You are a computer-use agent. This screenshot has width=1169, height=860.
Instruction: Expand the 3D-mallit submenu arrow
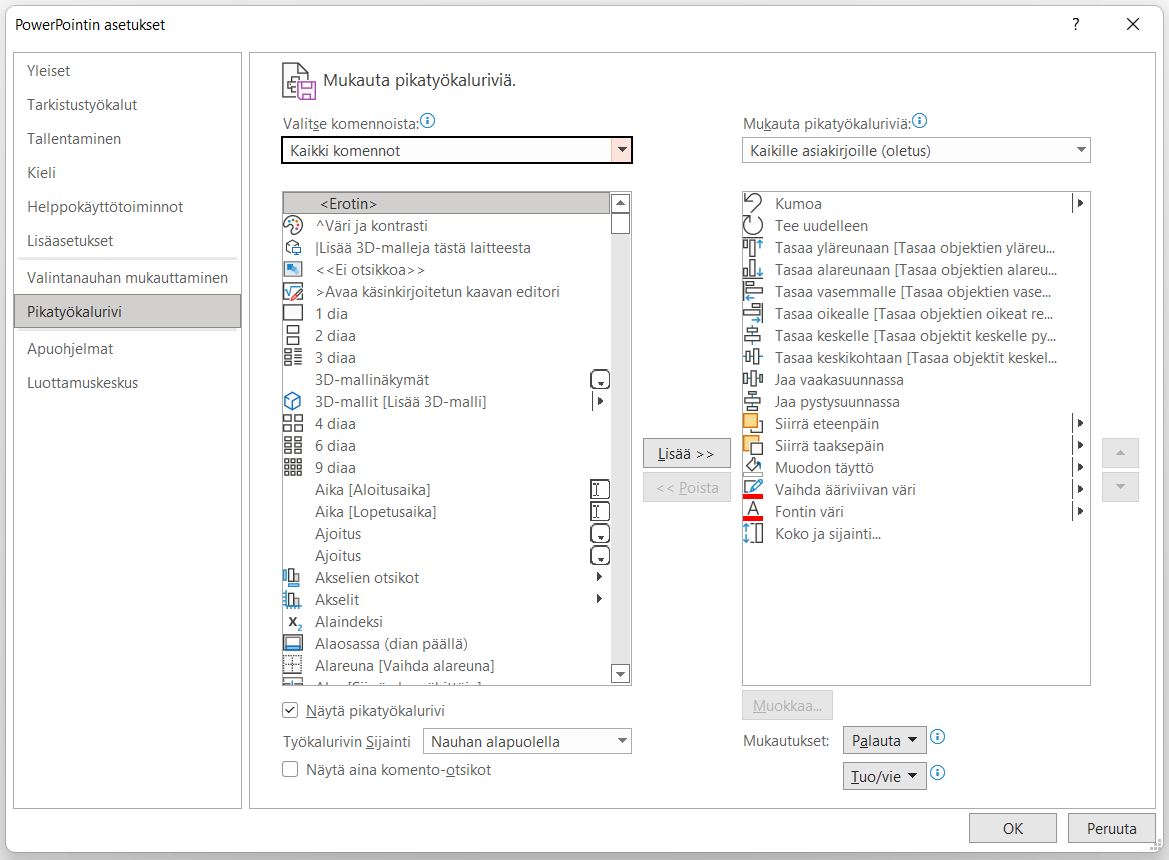599,401
